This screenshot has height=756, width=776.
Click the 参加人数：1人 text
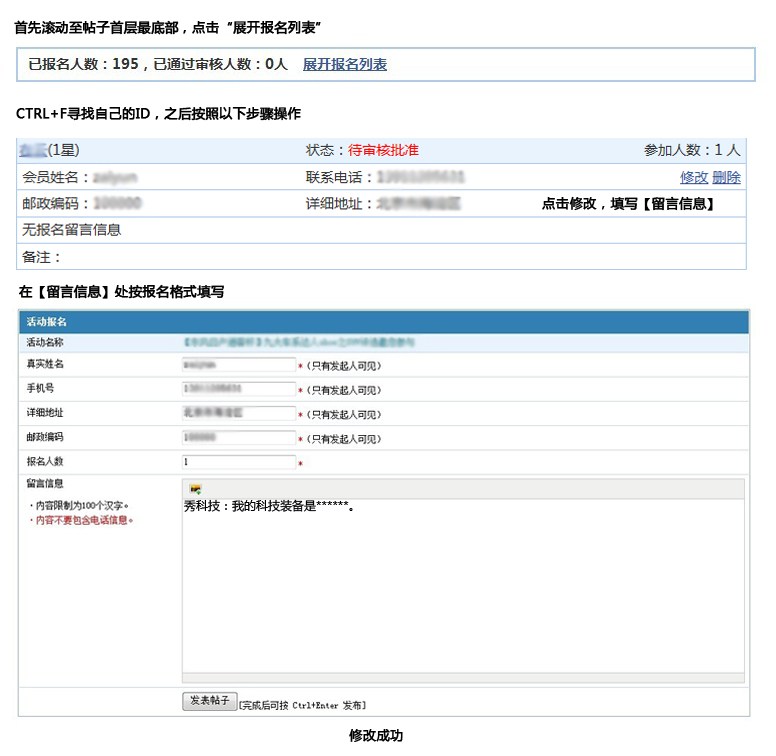pos(692,151)
